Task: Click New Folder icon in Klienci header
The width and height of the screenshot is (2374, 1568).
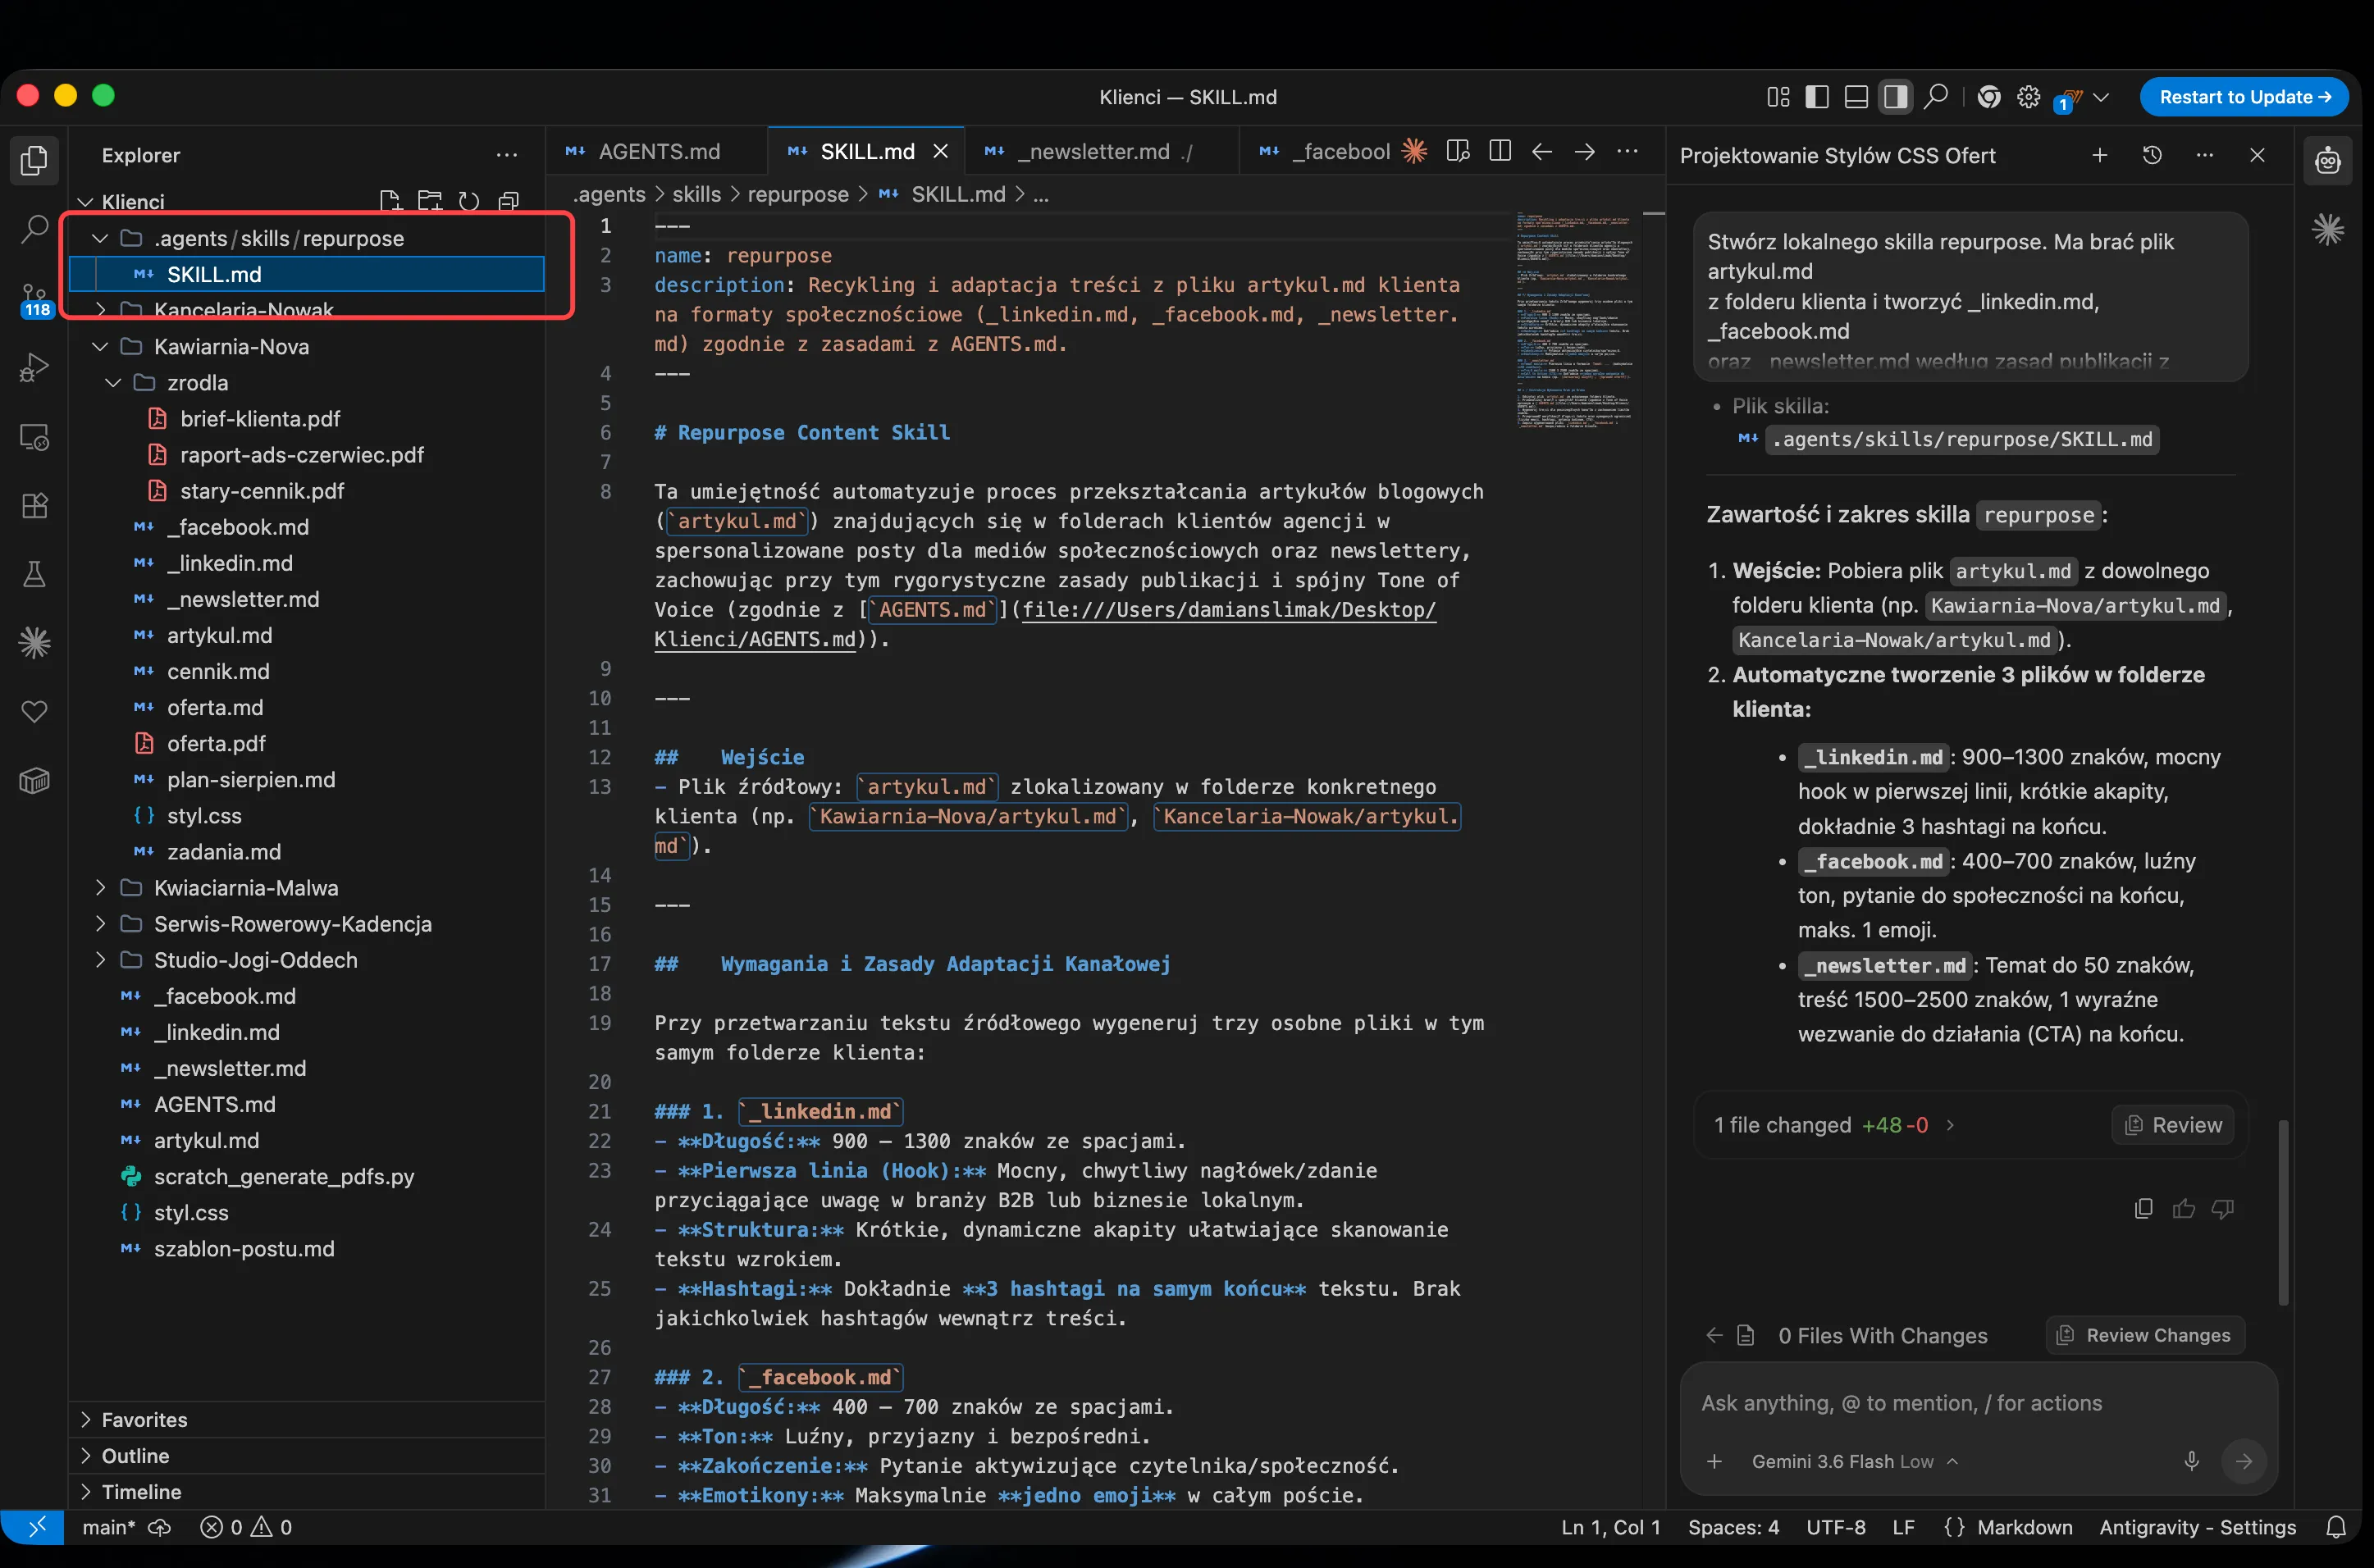Action: [429, 201]
